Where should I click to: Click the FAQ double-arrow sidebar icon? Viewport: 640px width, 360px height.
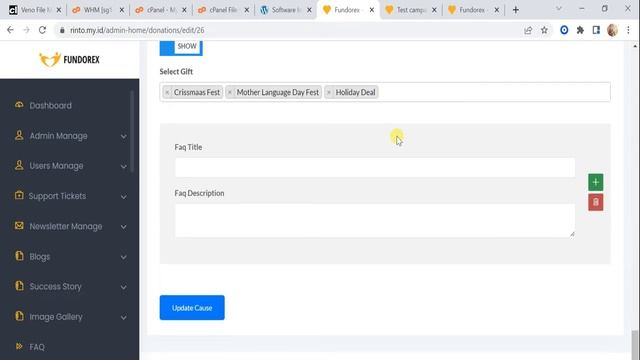(x=19, y=346)
